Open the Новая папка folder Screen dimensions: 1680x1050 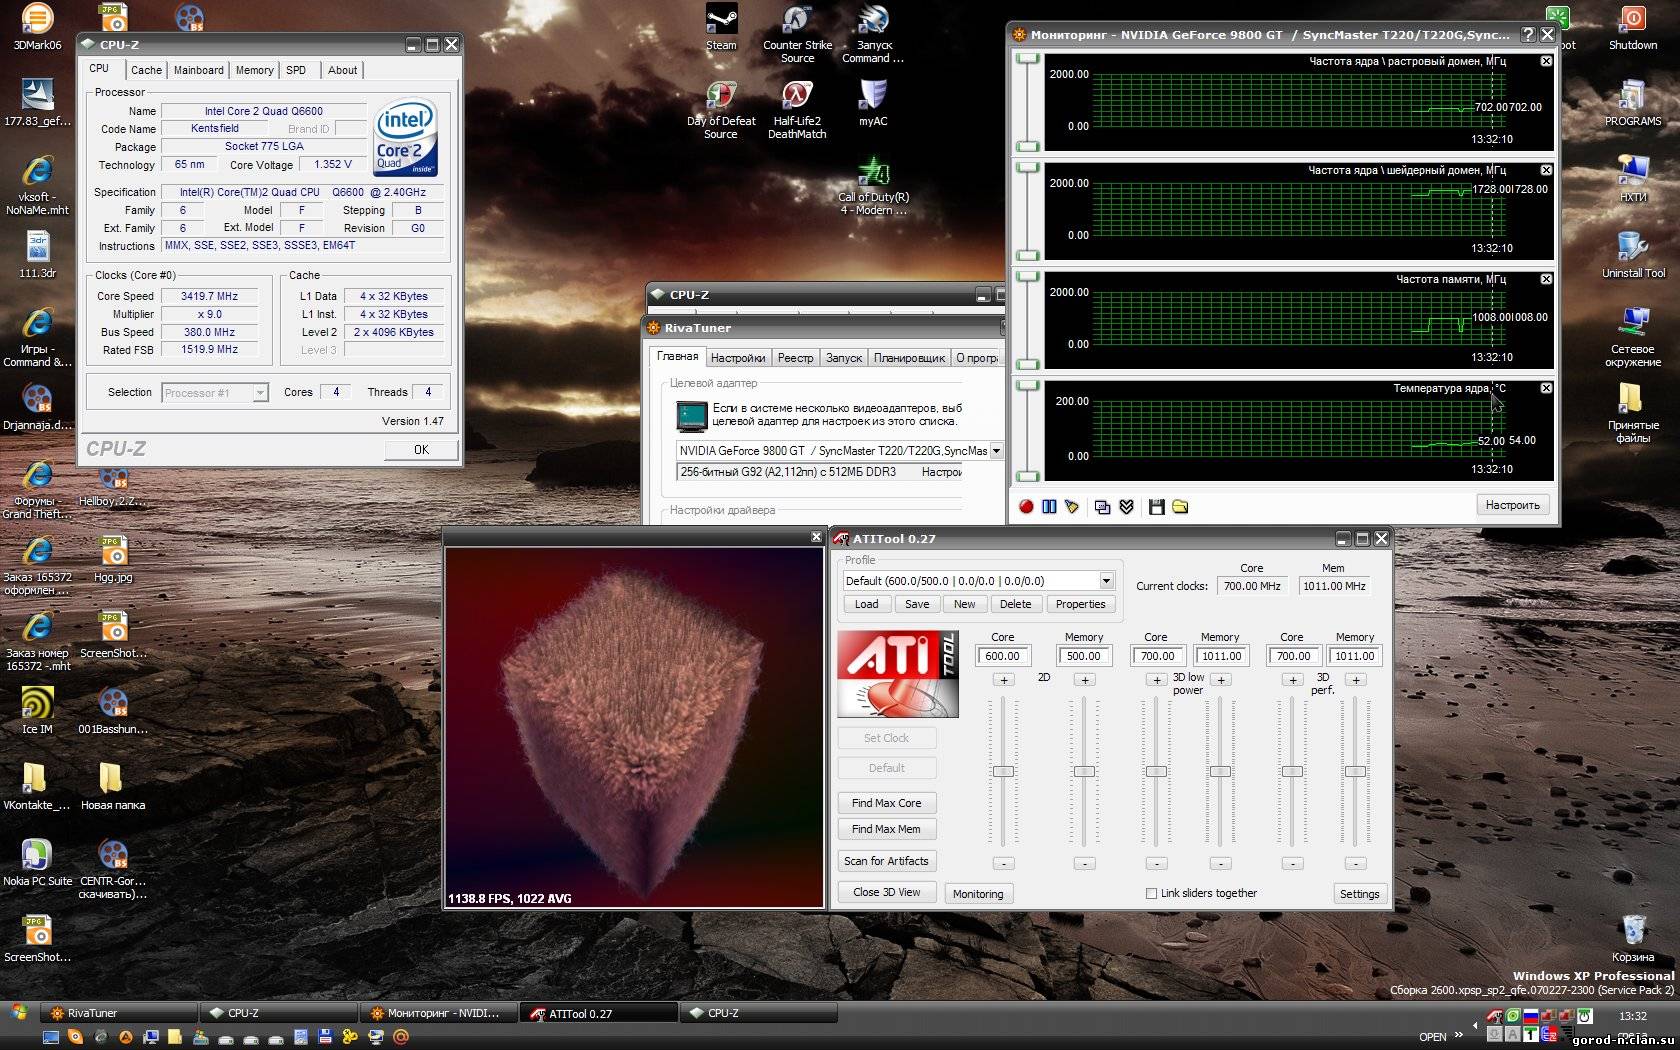(x=113, y=787)
